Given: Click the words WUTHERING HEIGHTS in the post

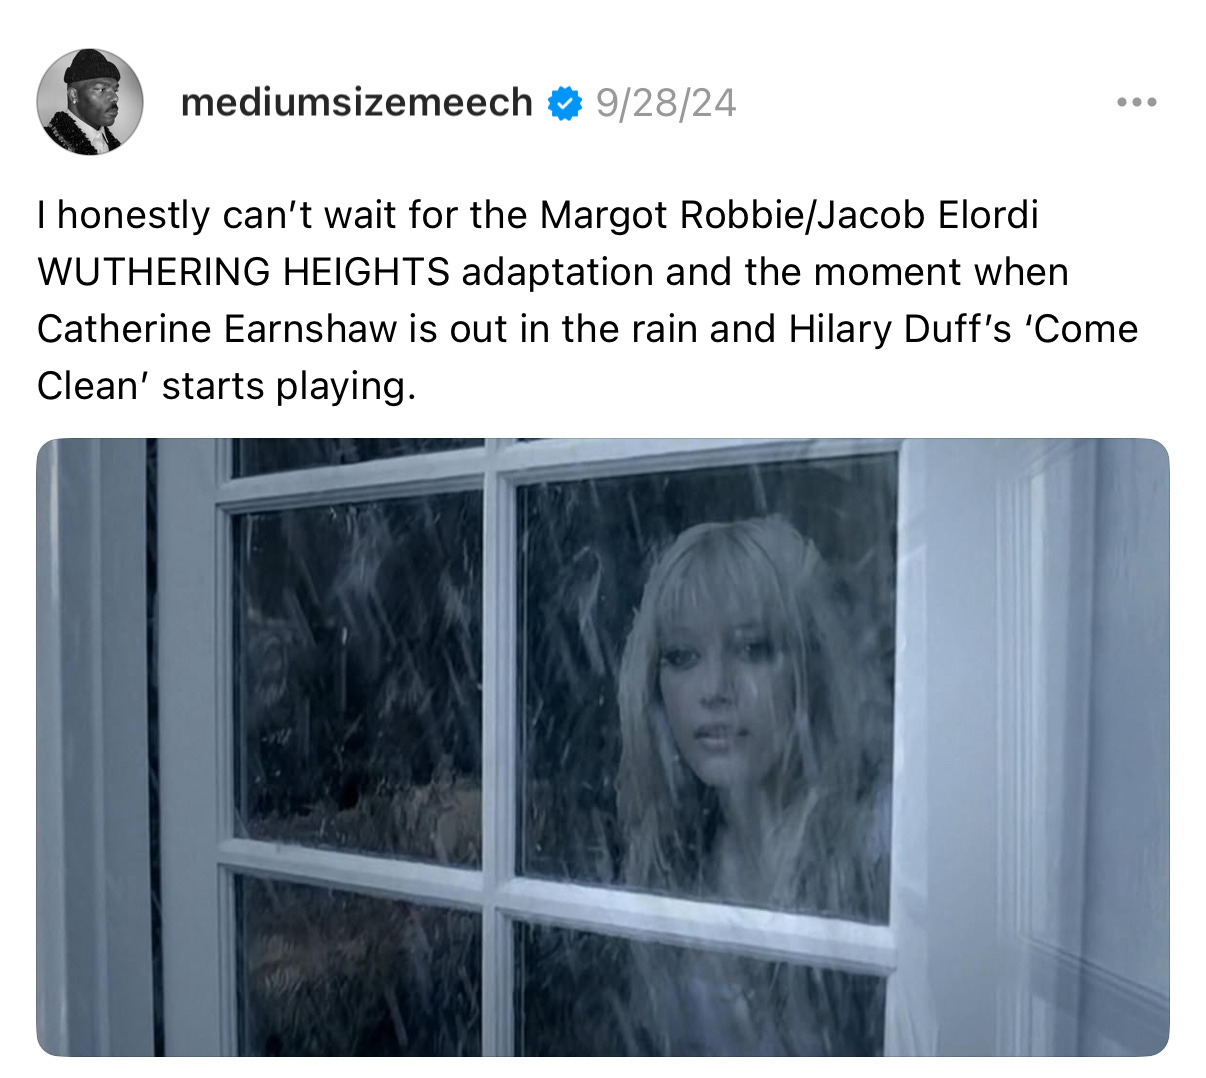Looking at the screenshot, I should [243, 272].
